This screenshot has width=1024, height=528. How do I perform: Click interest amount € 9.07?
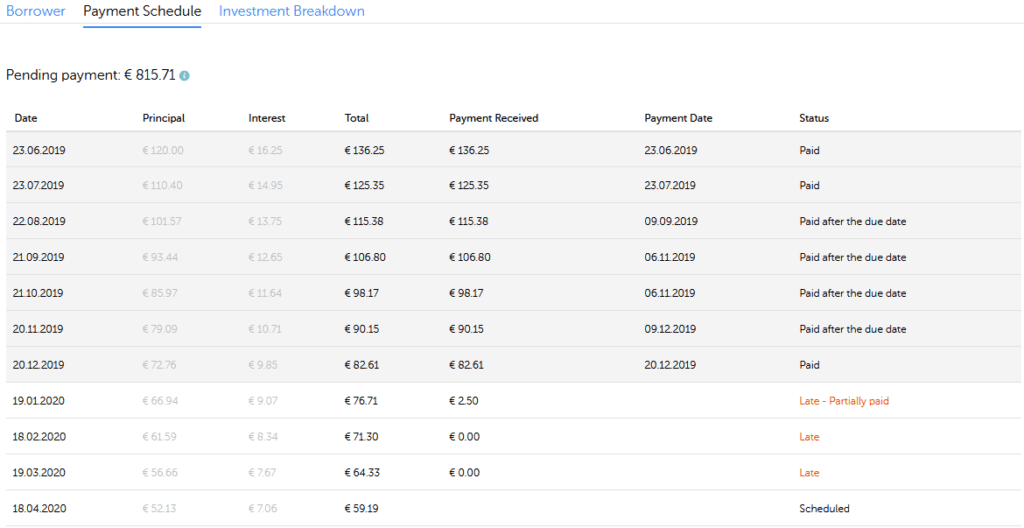(x=263, y=401)
